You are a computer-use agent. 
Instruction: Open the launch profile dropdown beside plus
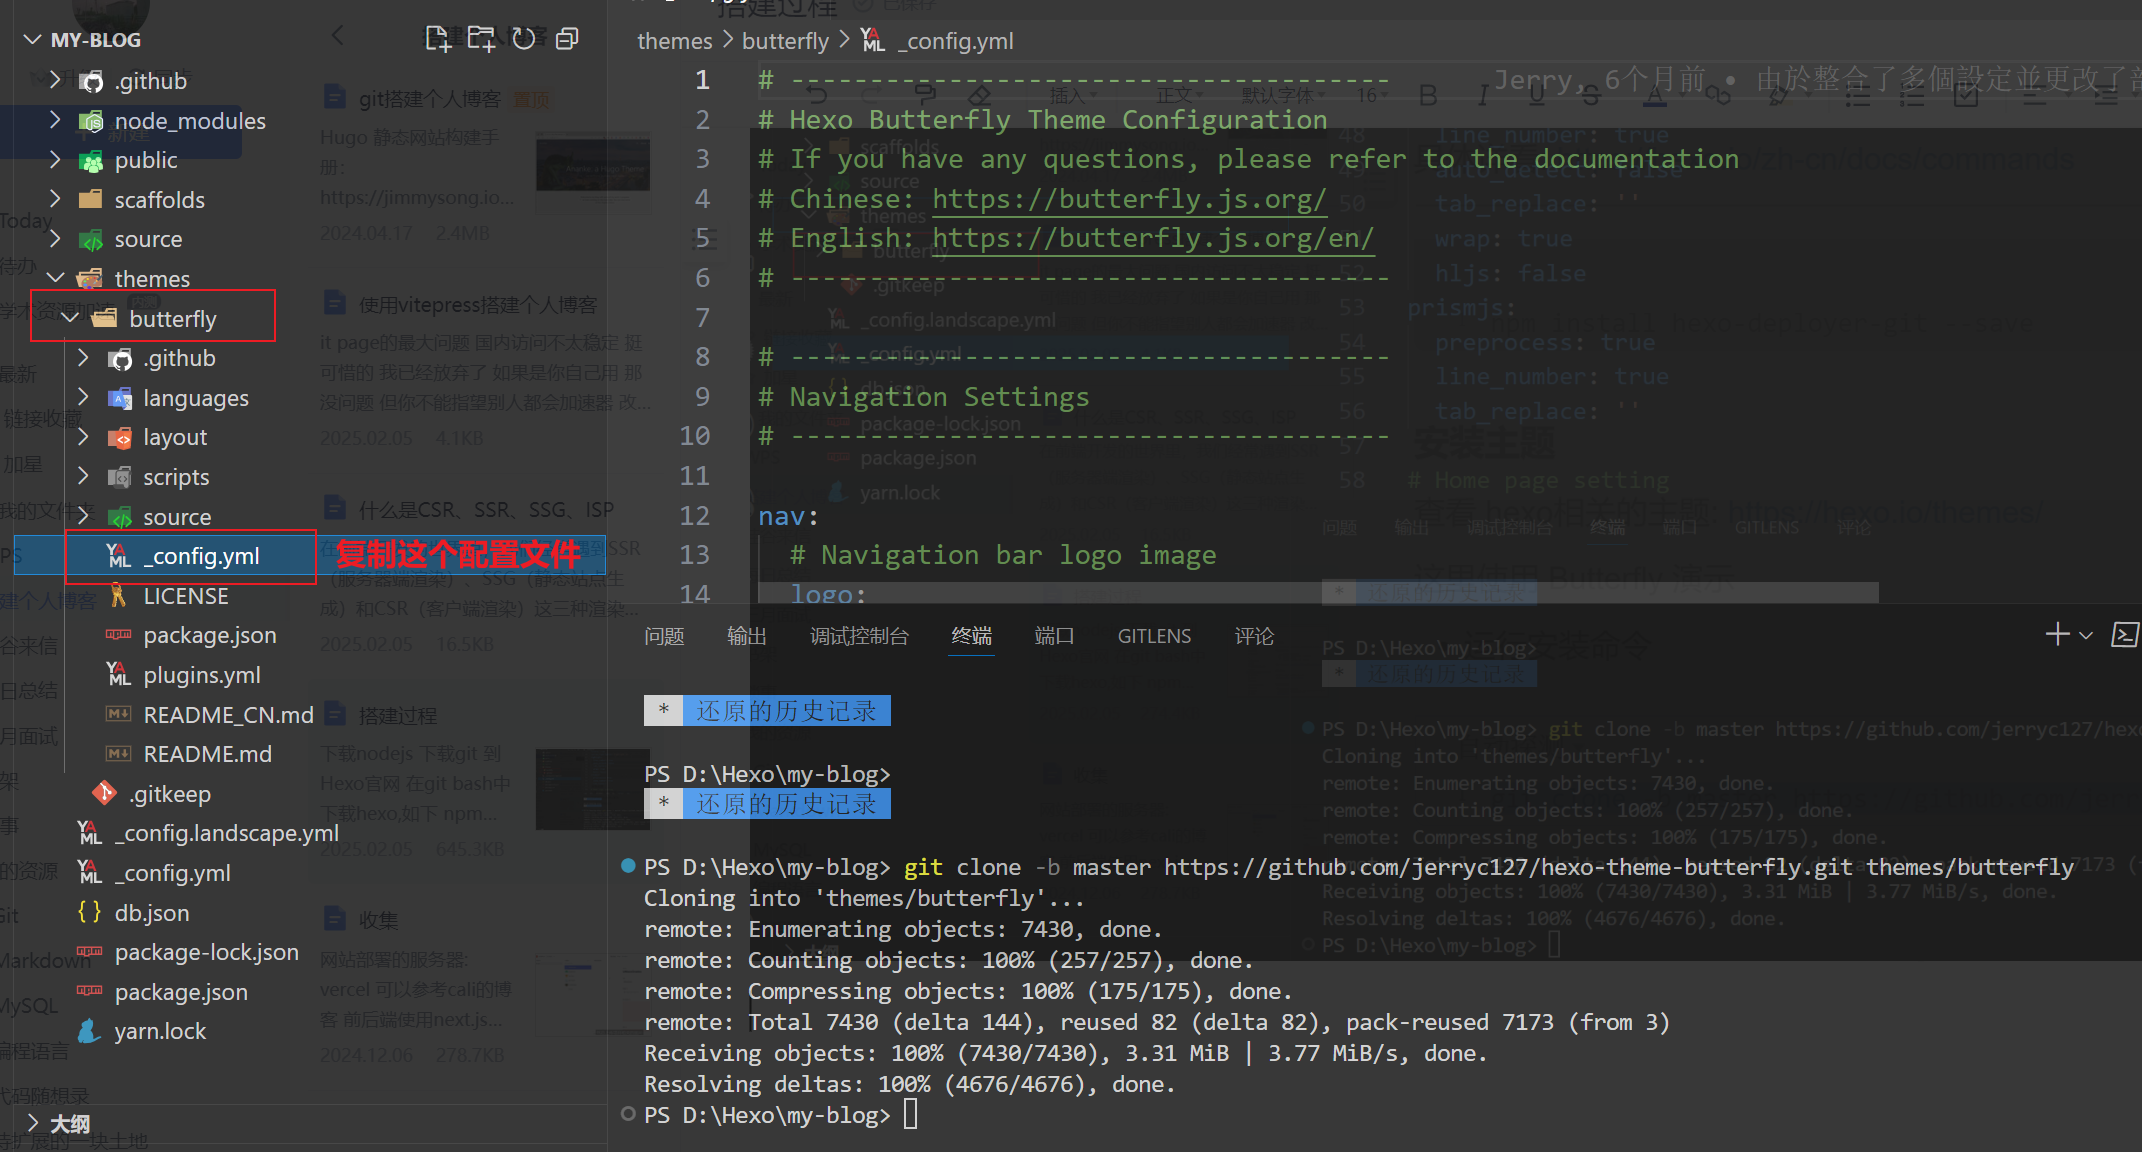click(2086, 635)
